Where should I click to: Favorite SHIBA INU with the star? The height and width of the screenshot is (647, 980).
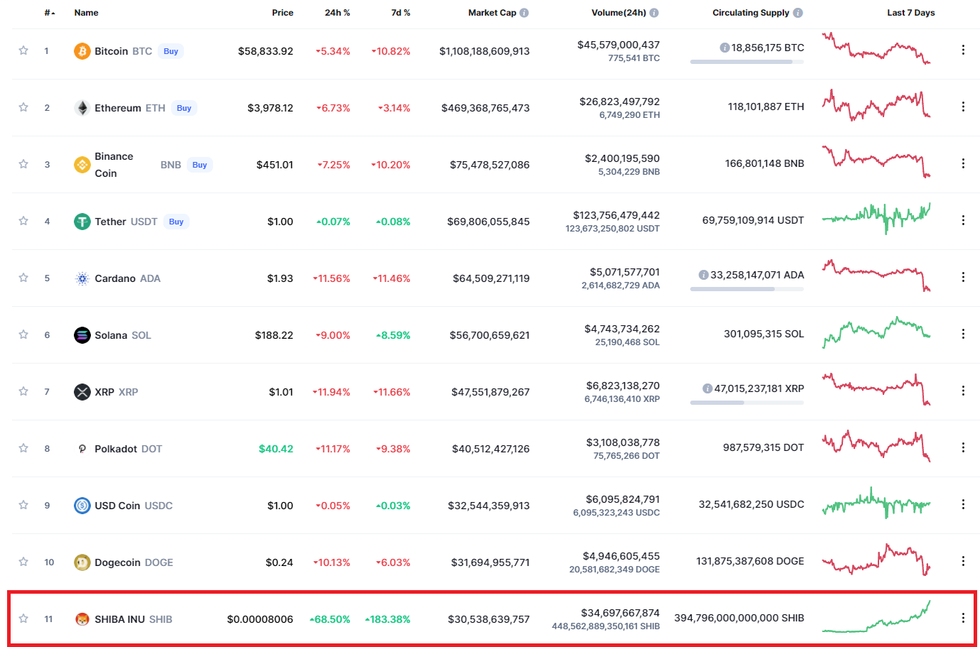[23, 619]
